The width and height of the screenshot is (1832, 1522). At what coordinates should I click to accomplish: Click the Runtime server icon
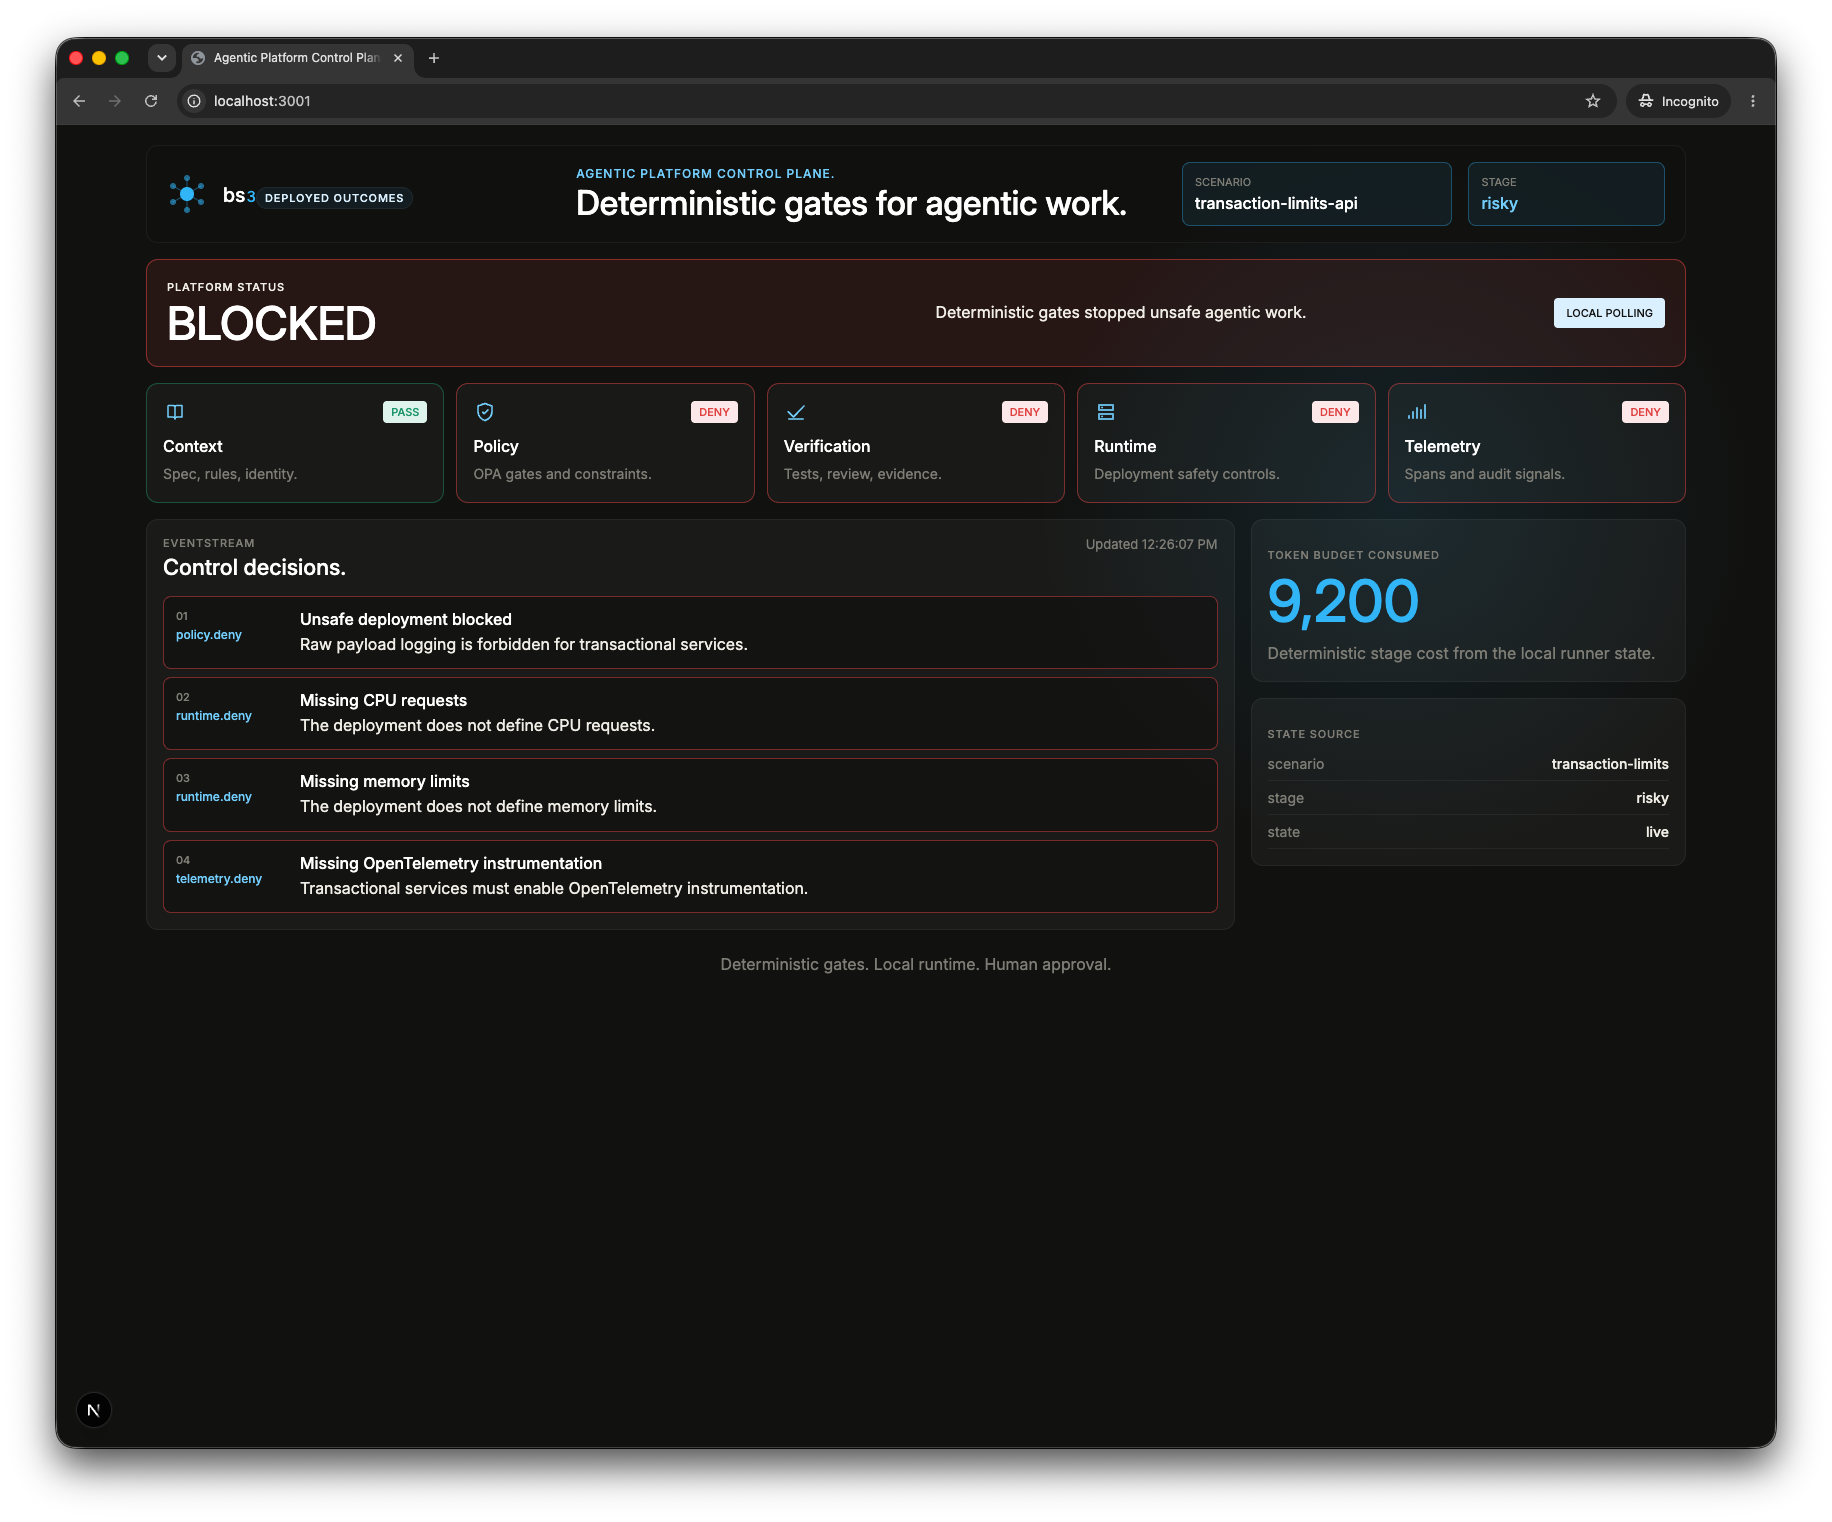[1106, 412]
